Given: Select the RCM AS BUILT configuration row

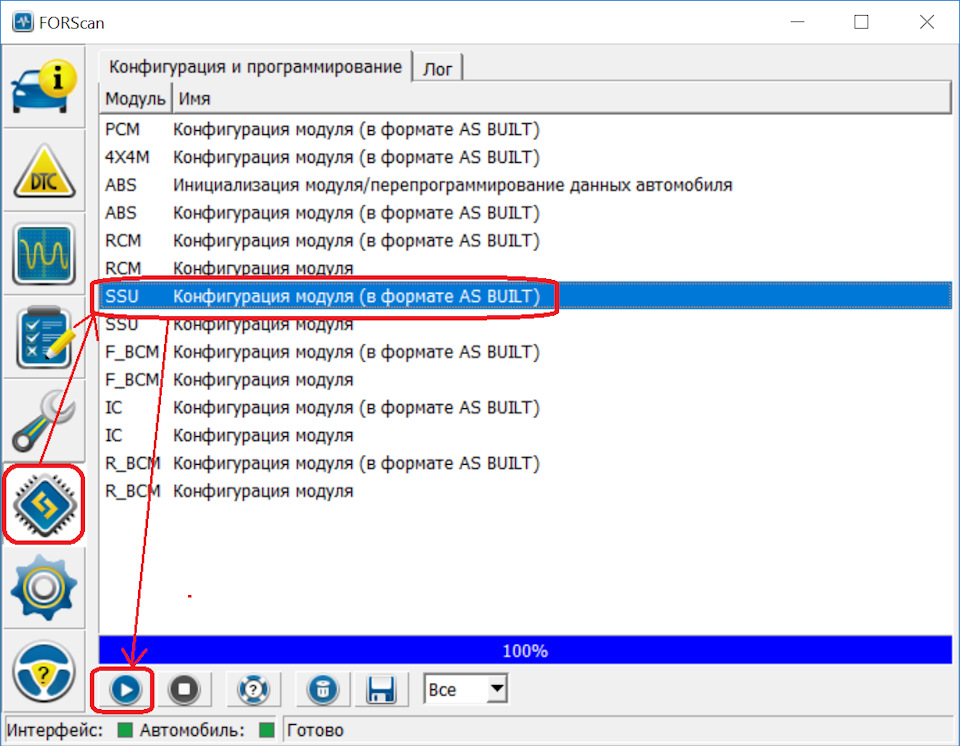Looking at the screenshot, I should (x=525, y=241).
